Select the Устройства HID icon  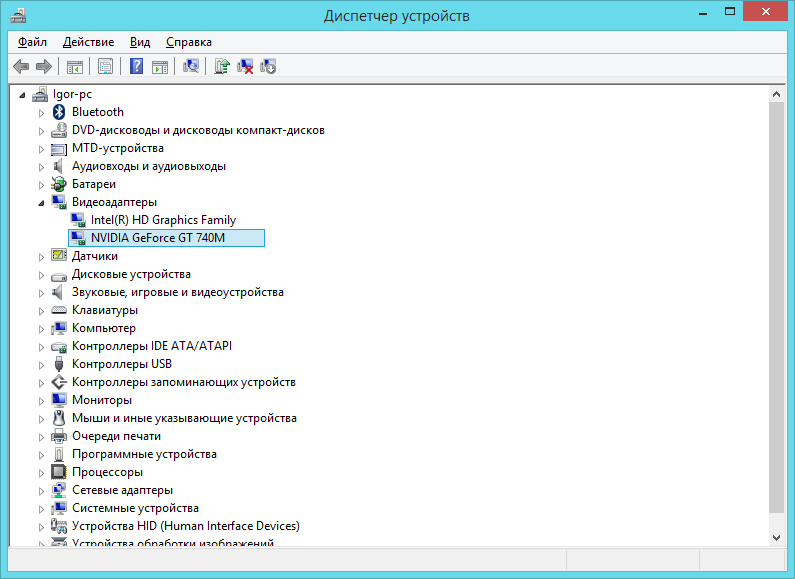59,526
